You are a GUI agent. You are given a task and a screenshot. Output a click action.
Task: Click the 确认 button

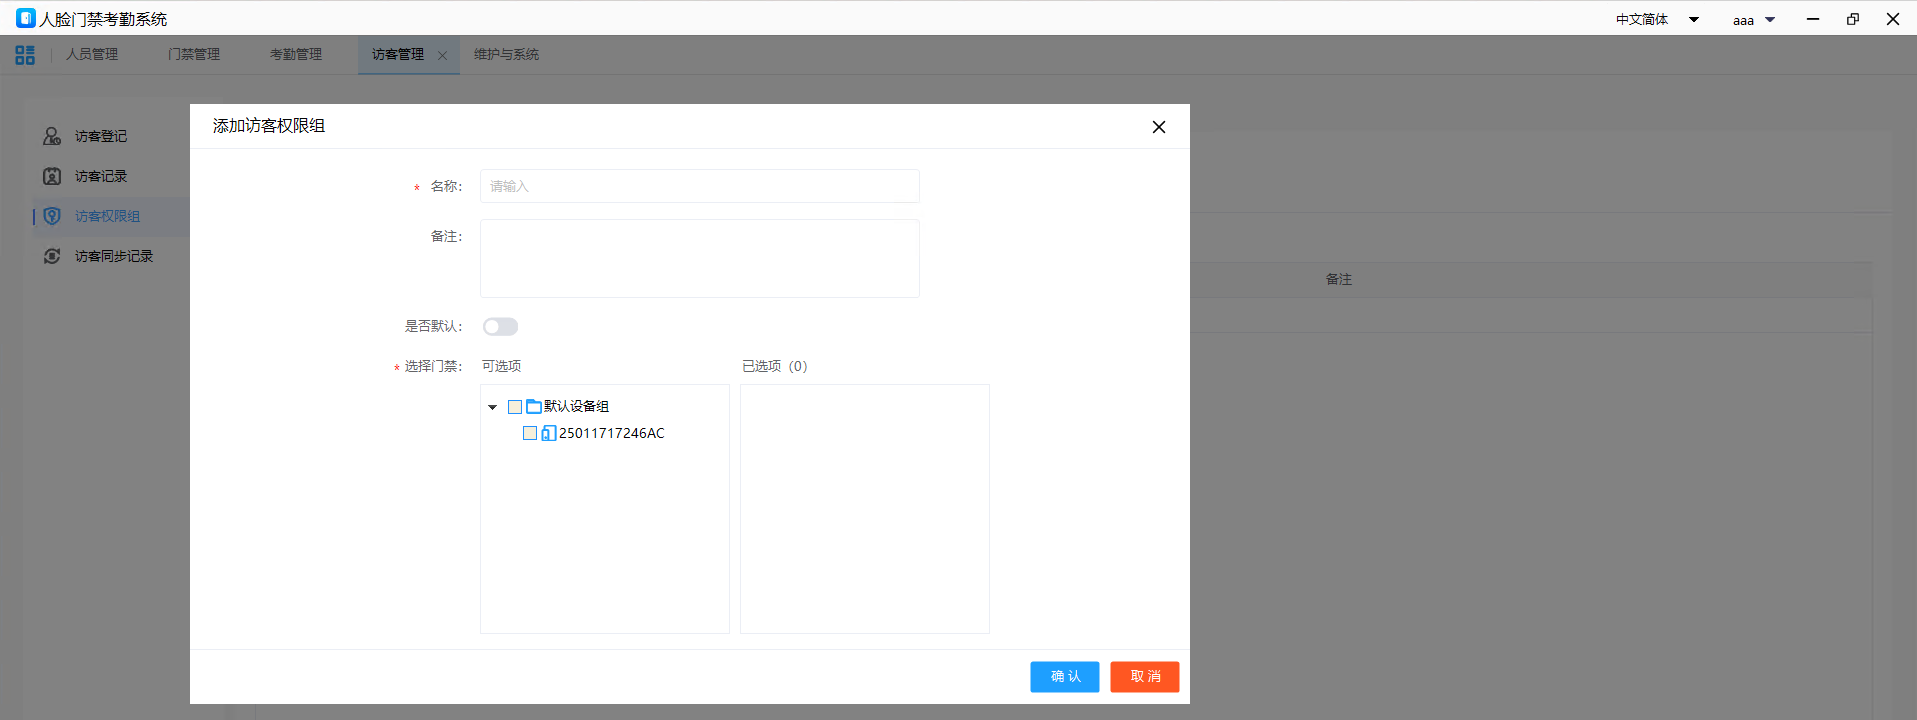pyautogui.click(x=1065, y=677)
